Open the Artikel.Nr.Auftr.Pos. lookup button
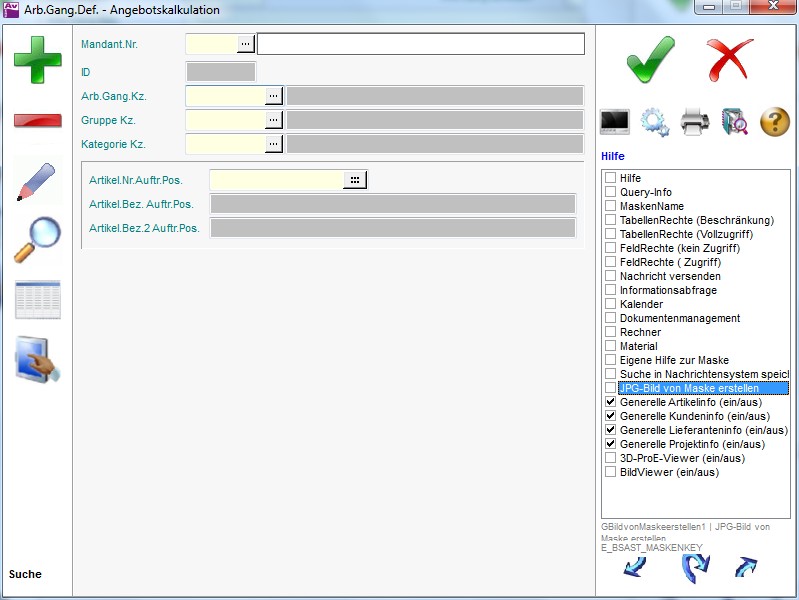799x600 pixels. [355, 180]
